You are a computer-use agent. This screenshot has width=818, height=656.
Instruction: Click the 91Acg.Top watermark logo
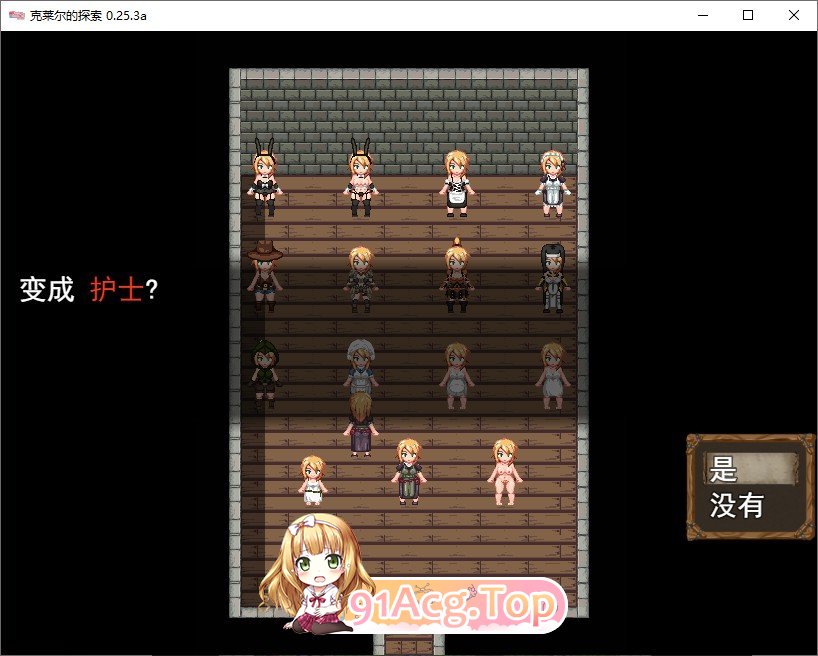pos(455,605)
